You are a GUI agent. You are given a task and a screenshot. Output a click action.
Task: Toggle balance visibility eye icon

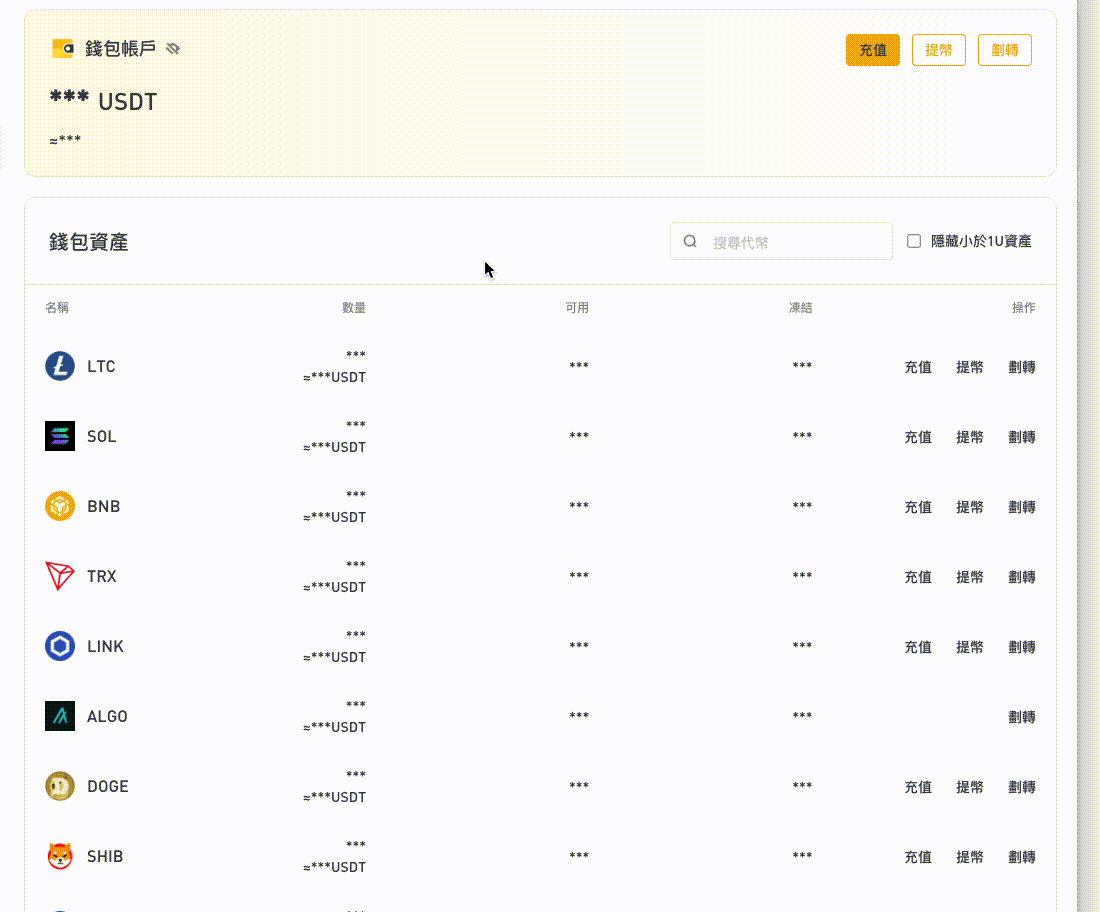[173, 48]
